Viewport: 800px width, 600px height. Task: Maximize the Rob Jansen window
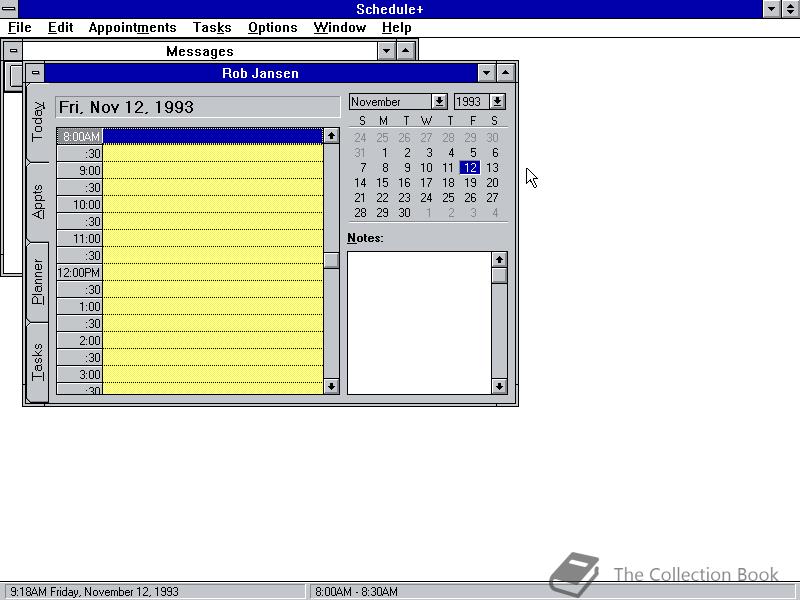point(505,73)
